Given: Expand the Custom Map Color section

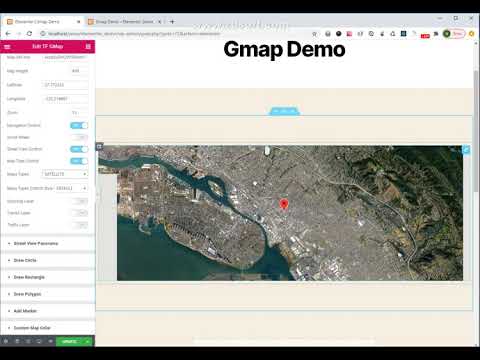Looking at the screenshot, I should [48, 328].
